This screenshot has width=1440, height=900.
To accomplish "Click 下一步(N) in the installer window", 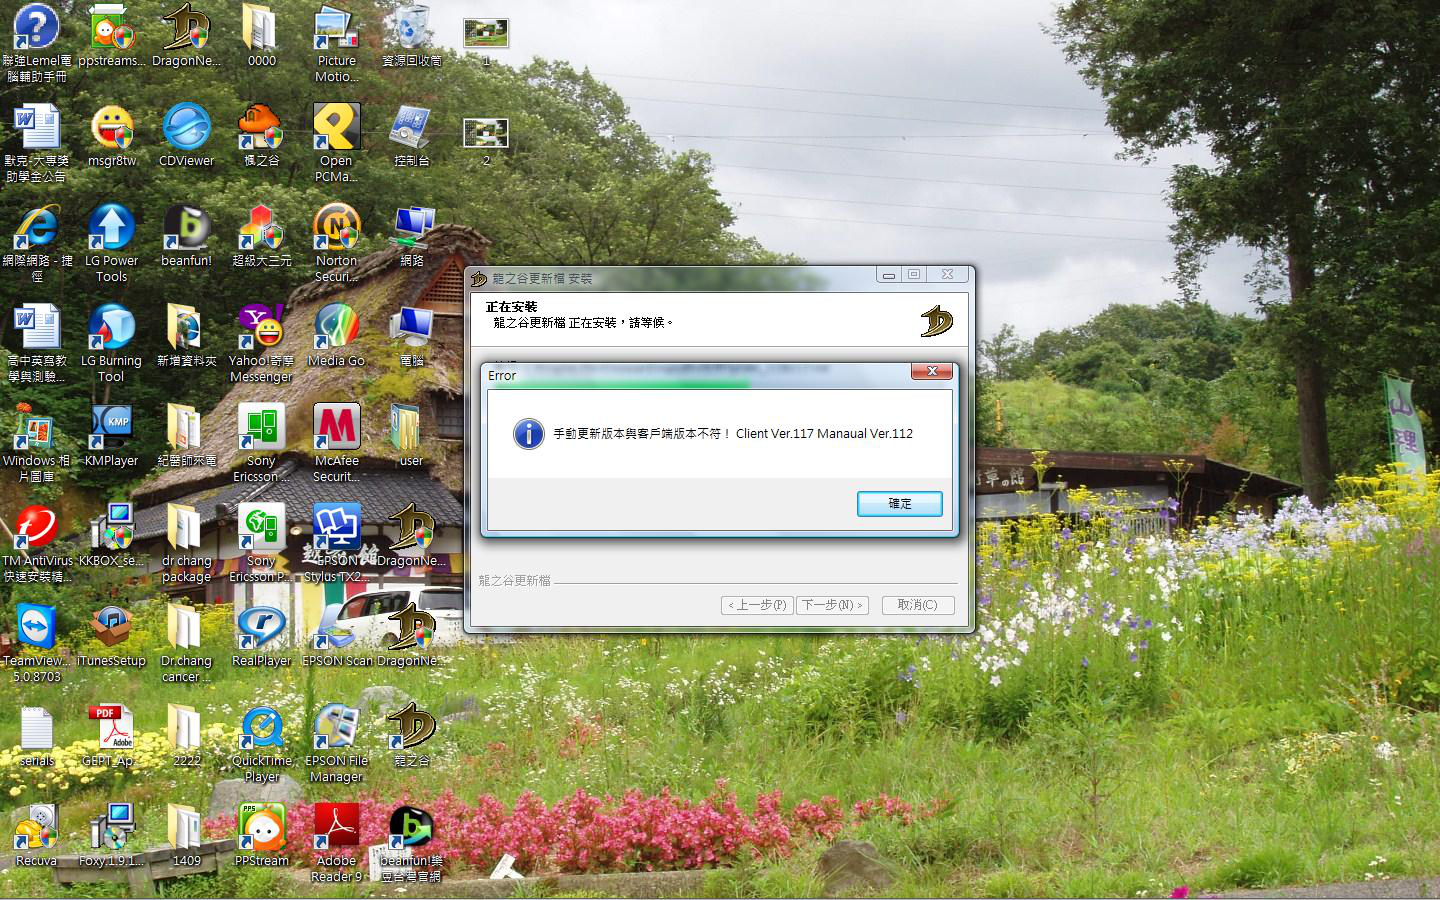I will 832,605.
